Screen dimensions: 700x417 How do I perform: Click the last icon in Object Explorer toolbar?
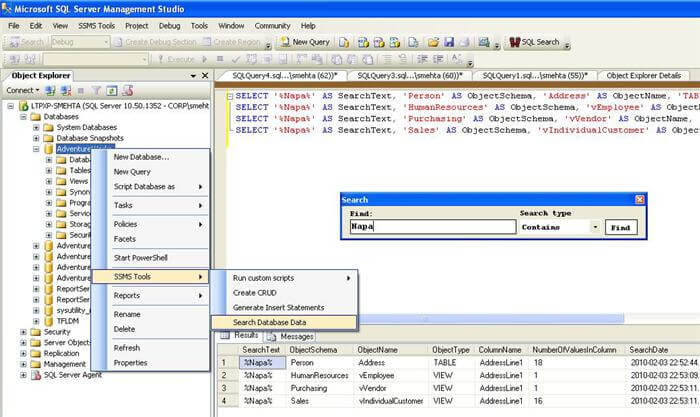128,91
